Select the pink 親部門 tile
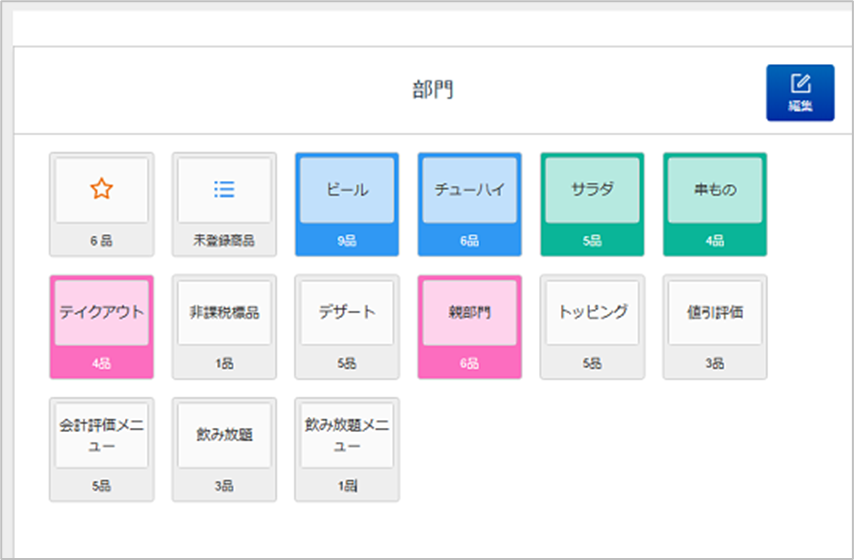Image resolution: width=854 pixels, height=560 pixels. click(x=469, y=313)
